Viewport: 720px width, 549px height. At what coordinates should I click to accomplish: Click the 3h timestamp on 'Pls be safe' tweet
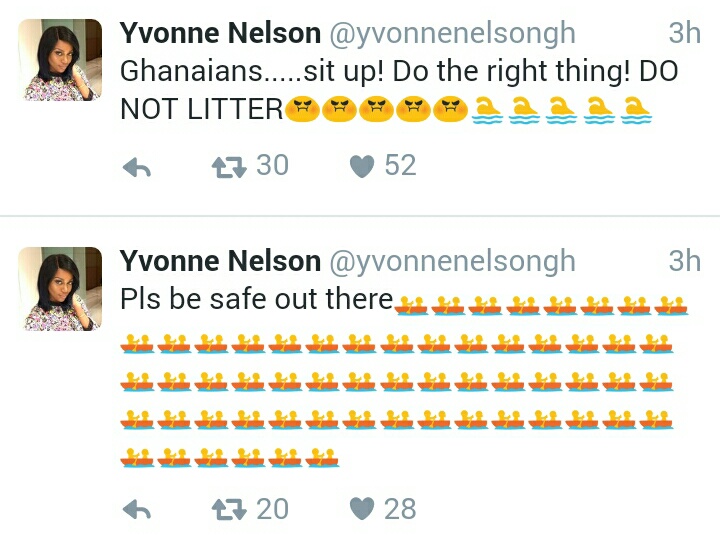click(x=685, y=261)
